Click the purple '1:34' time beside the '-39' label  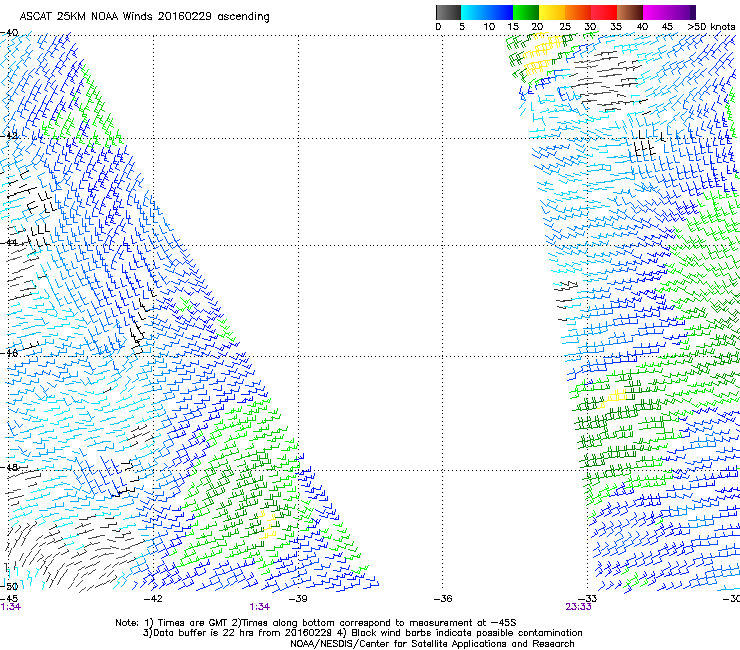click(260, 607)
